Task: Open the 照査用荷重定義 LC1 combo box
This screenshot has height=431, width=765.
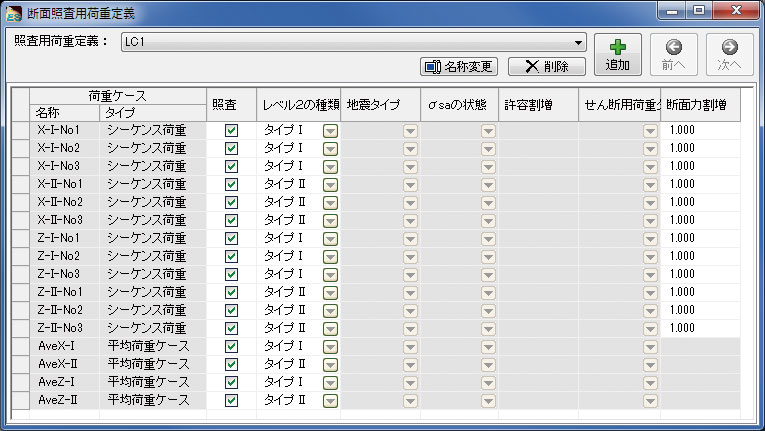Action: (354, 42)
